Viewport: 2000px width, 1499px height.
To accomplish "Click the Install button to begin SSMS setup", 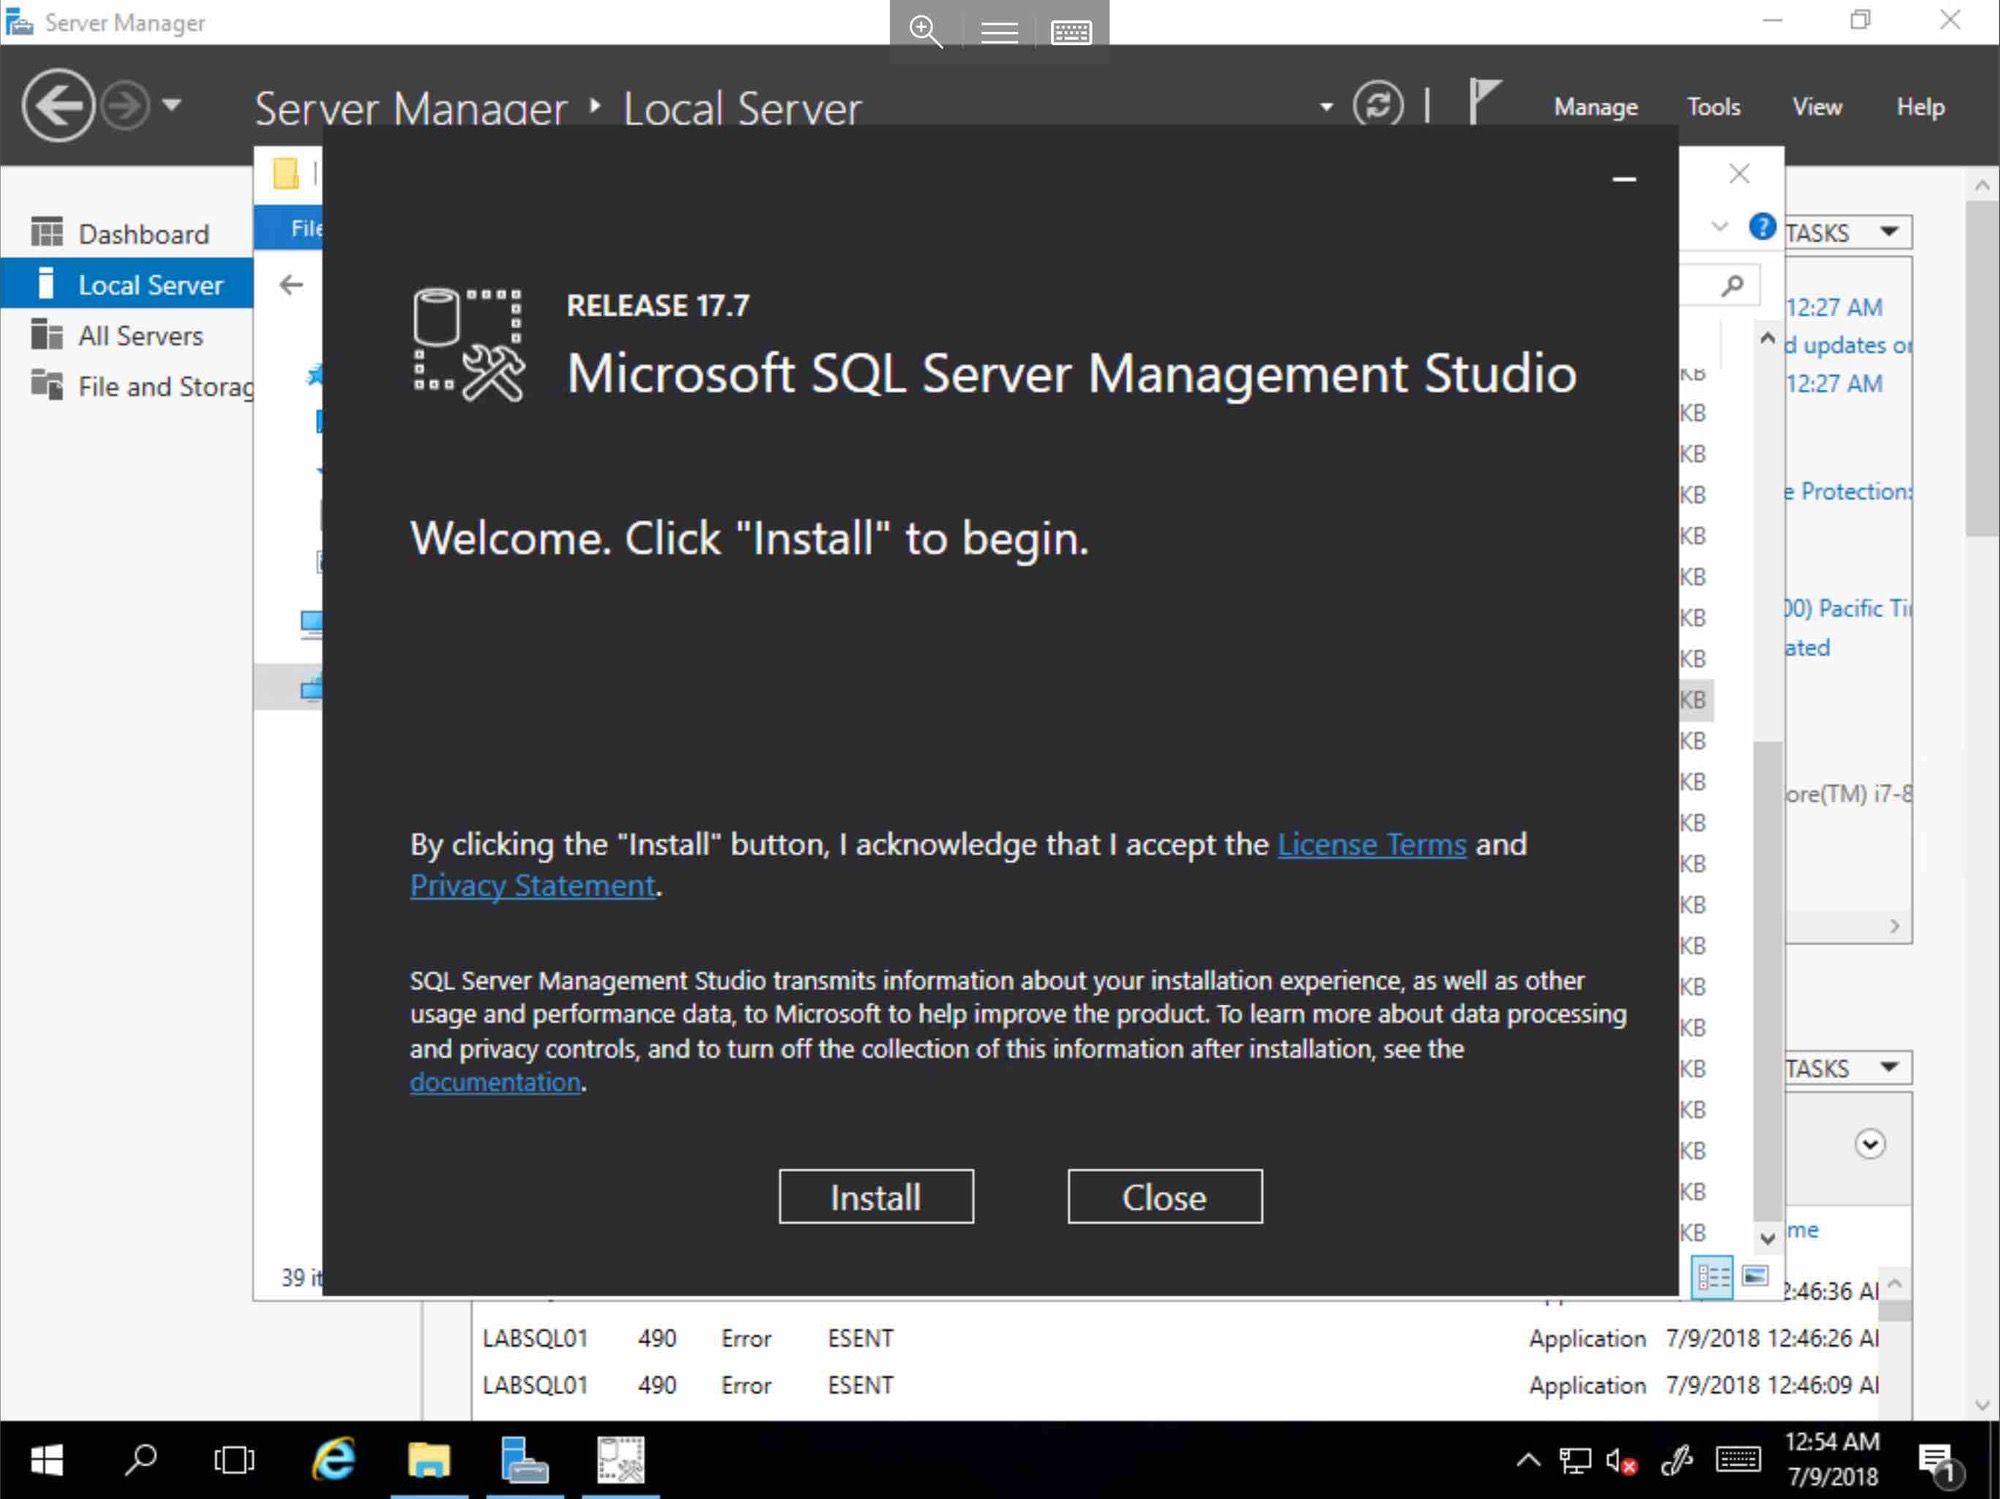I will pyautogui.click(x=877, y=1197).
